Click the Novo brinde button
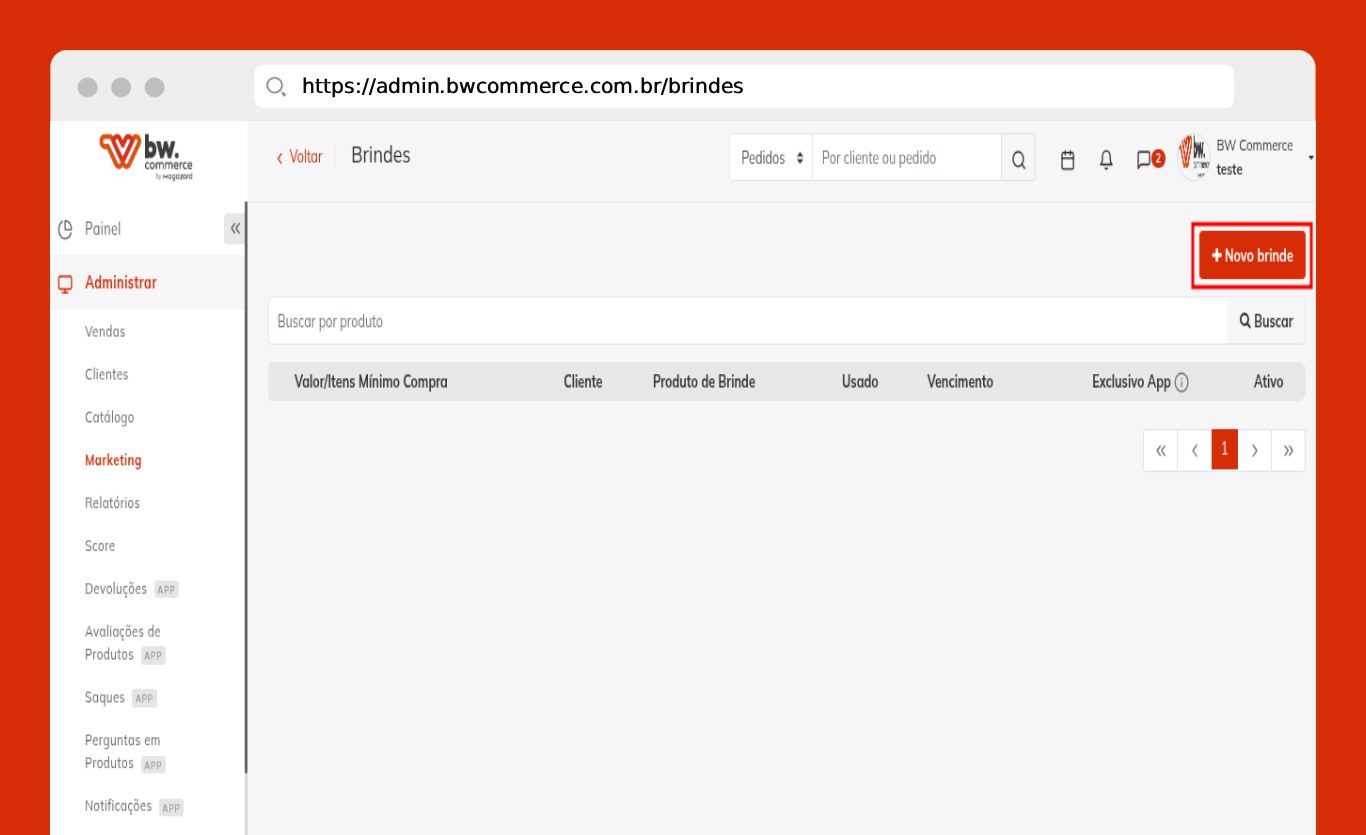Image resolution: width=1366 pixels, height=835 pixels. [x=1252, y=256]
